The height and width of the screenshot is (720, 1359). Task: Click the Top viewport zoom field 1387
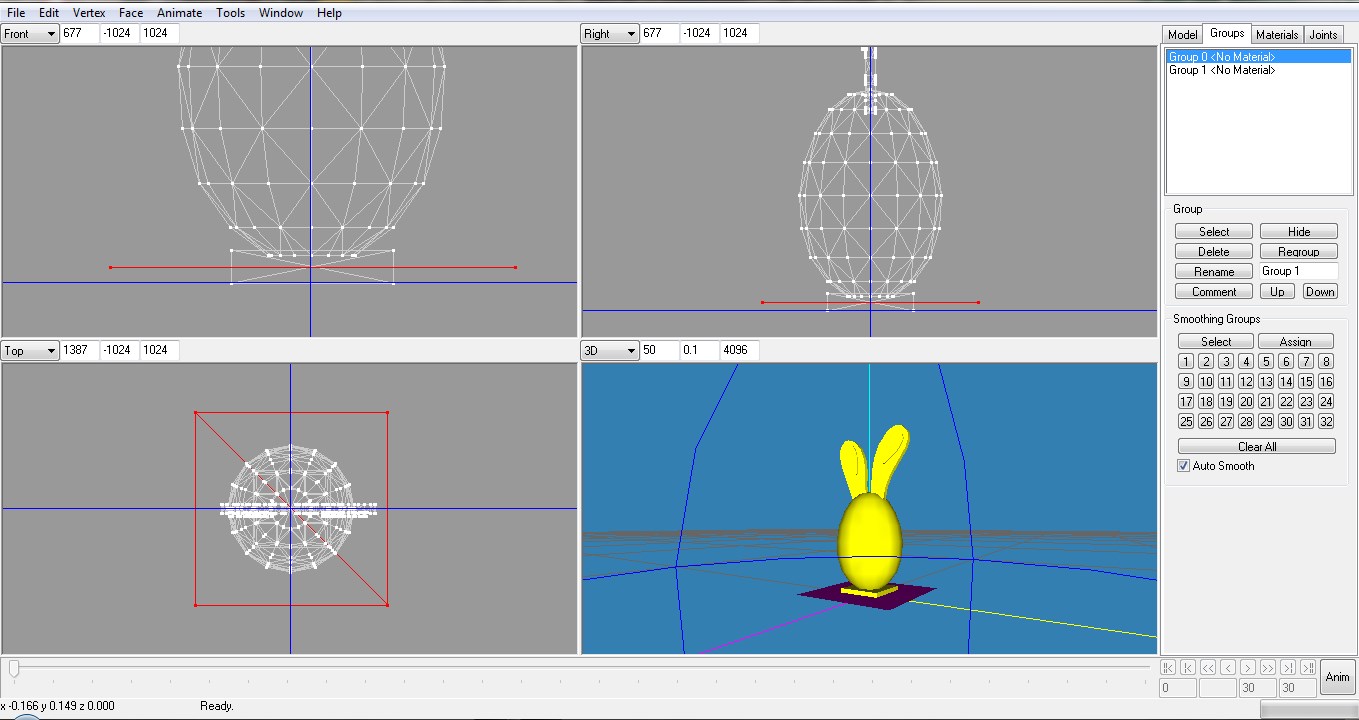pyautogui.click(x=79, y=350)
